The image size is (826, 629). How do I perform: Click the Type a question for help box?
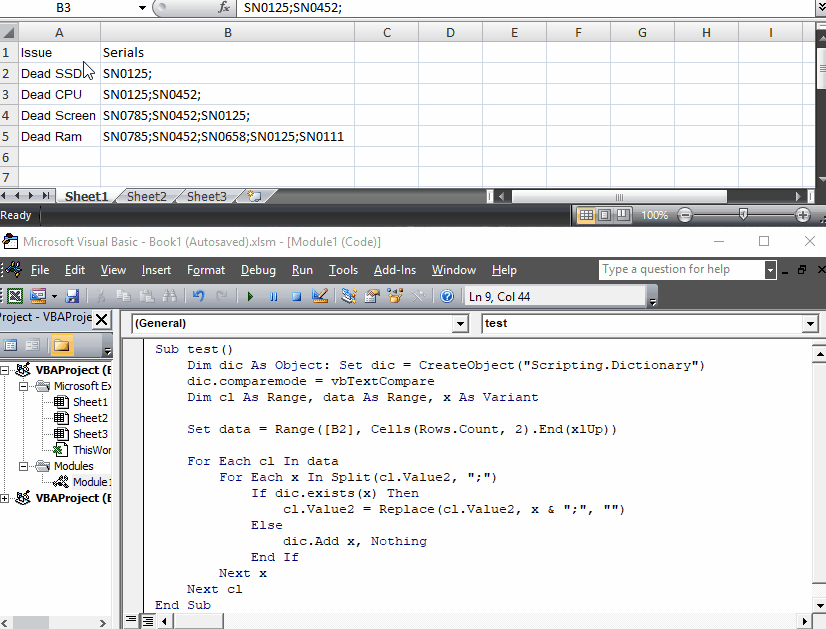click(x=681, y=270)
